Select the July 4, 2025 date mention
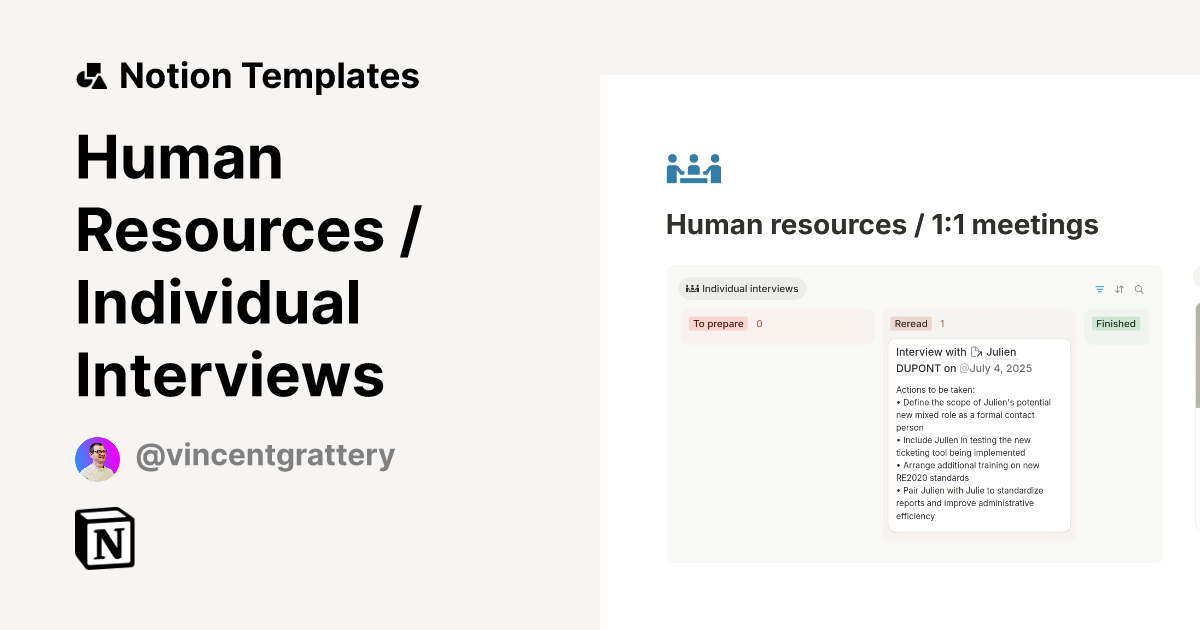Viewport: 1200px width, 630px height. [996, 368]
